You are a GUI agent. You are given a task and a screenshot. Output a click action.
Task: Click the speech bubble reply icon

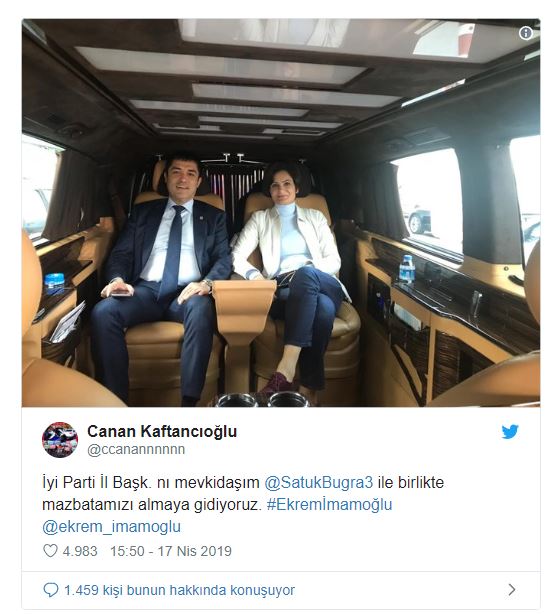pyautogui.click(x=51, y=590)
